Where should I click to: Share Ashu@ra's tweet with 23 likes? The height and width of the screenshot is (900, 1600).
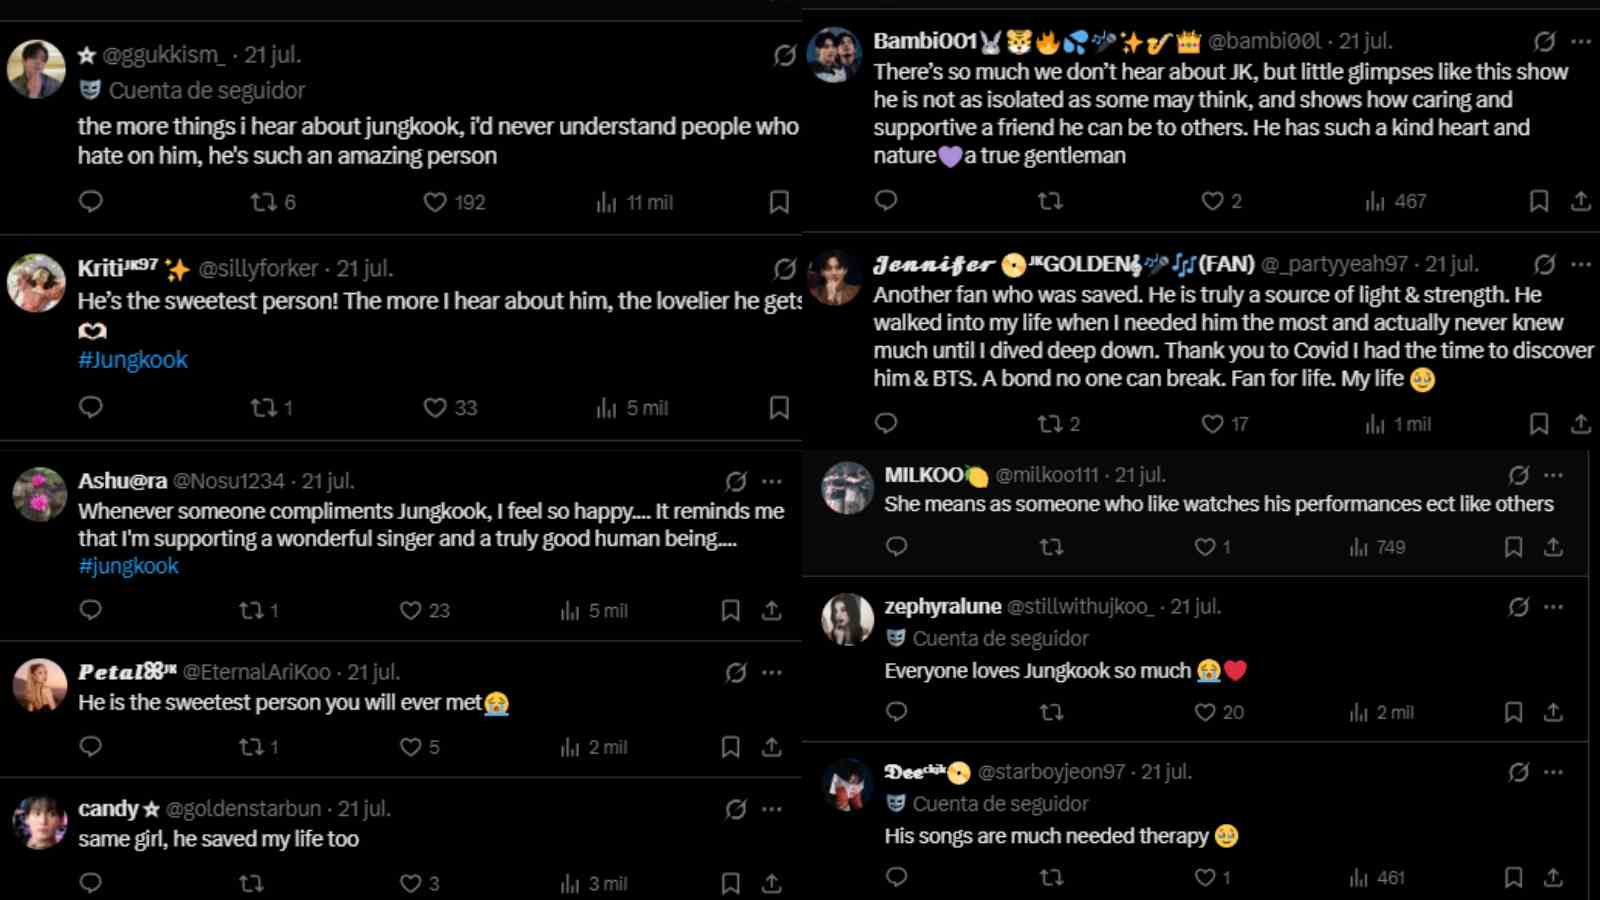pos(772,610)
